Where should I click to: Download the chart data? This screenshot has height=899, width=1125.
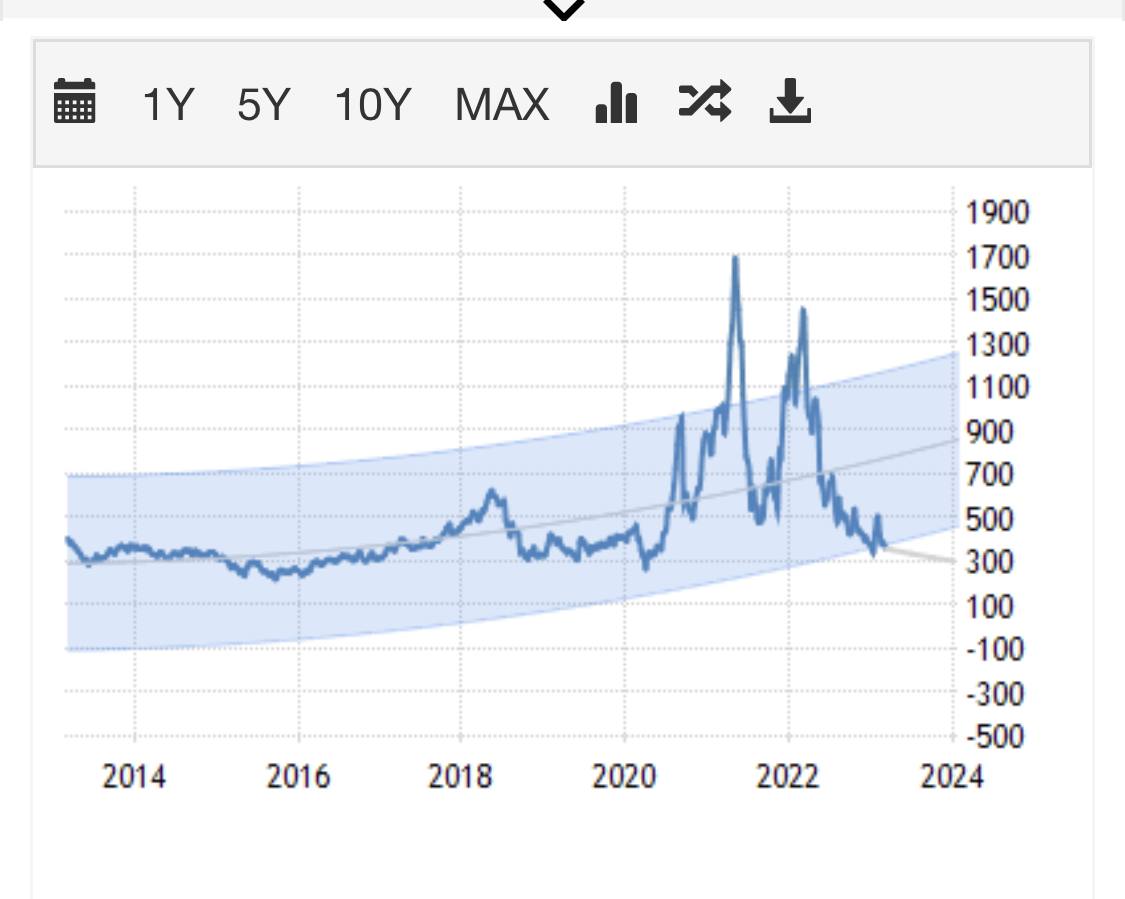[790, 101]
